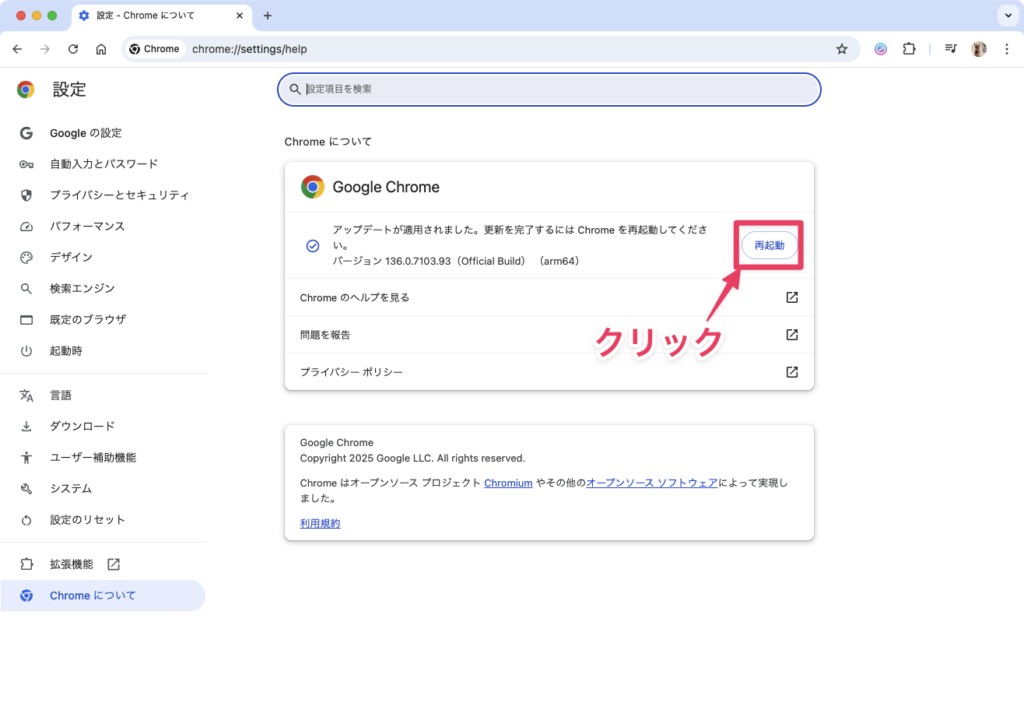The image size is (1024, 710).
Task: Click the 設定 title in the sidebar header
Action: (x=69, y=89)
